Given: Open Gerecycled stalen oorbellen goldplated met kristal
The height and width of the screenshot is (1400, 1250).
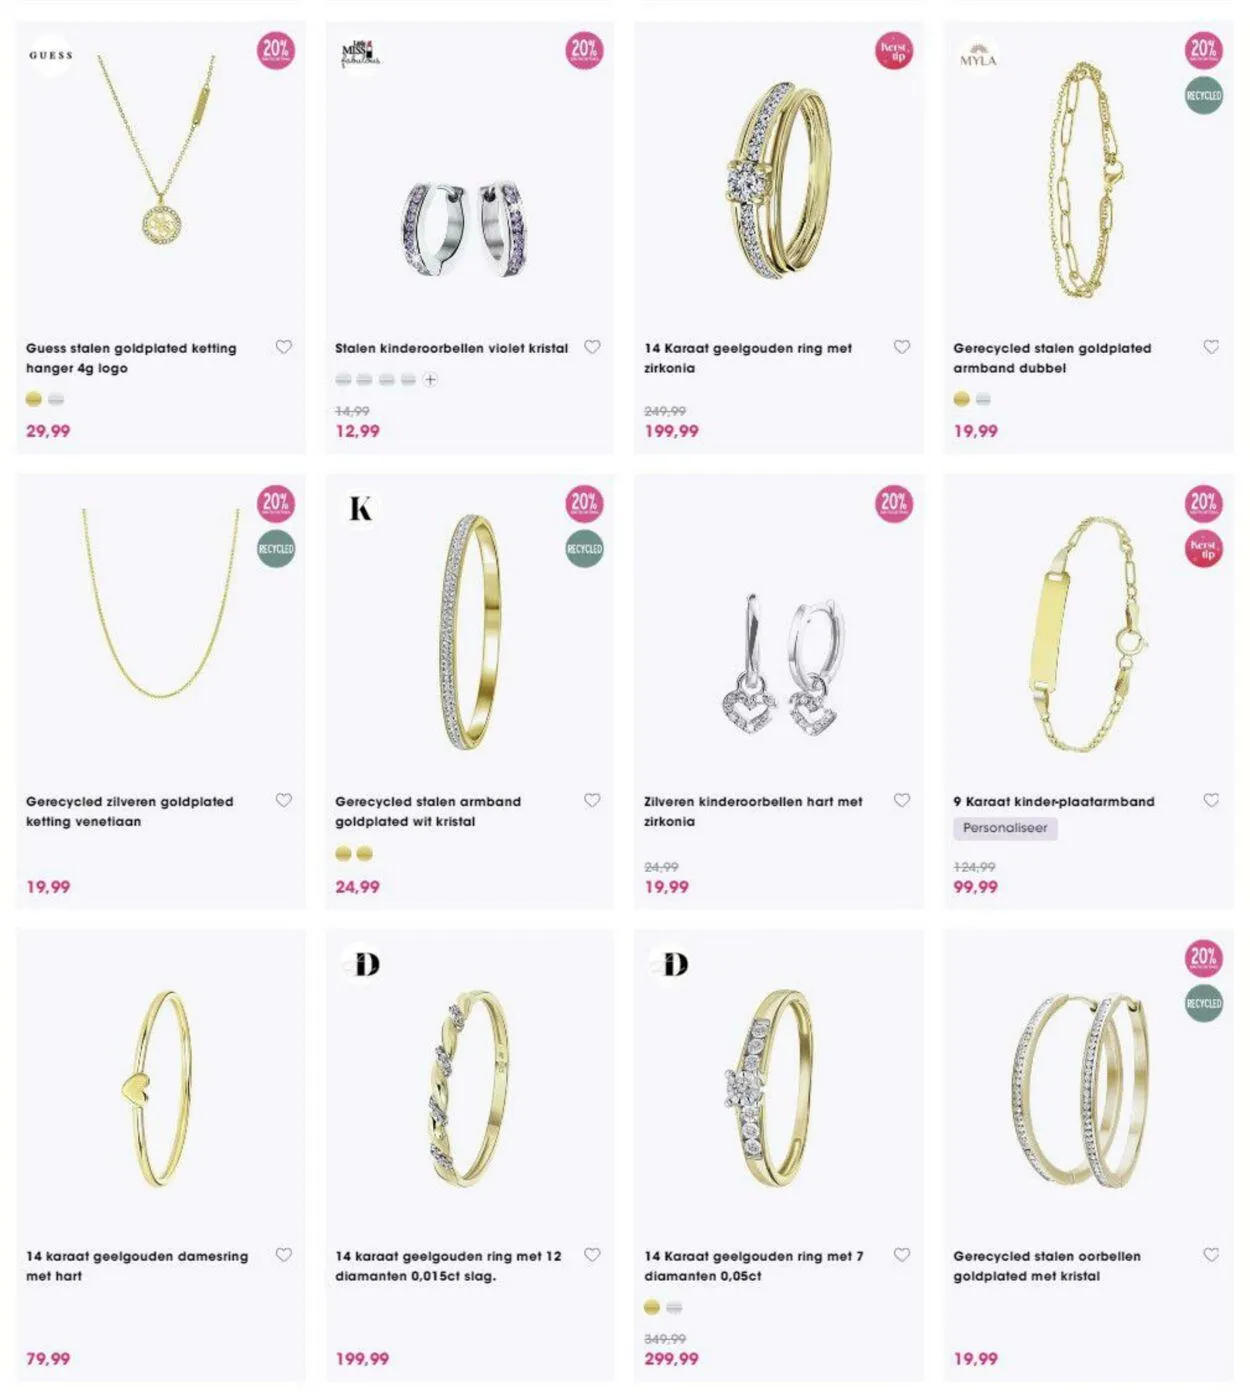Looking at the screenshot, I should coord(1046,1266).
